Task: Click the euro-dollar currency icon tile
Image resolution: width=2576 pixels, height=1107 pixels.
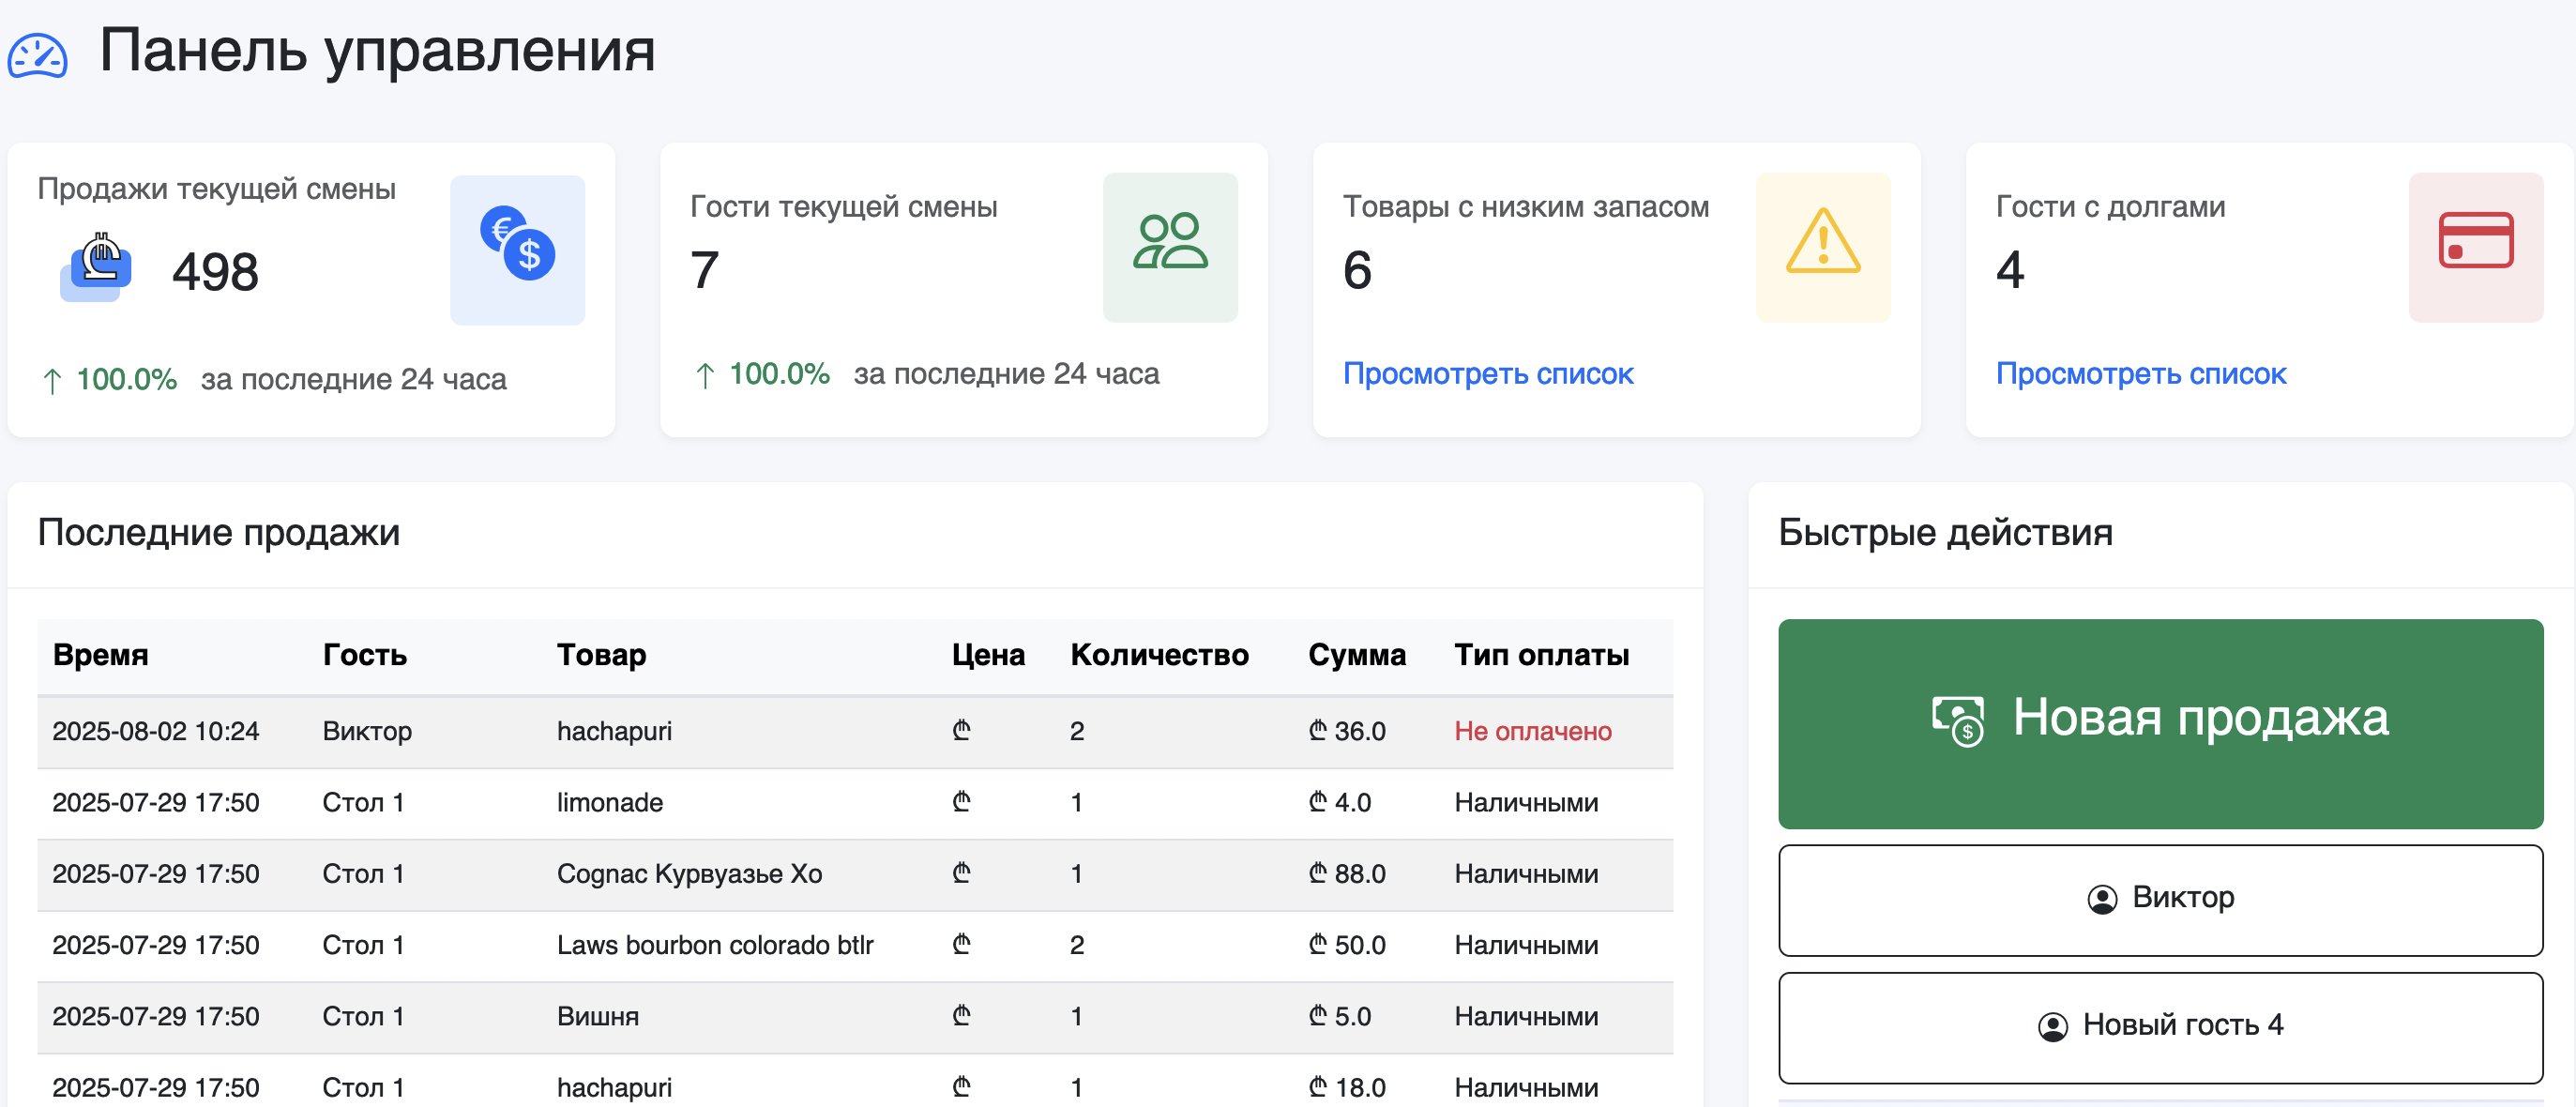Action: click(517, 249)
